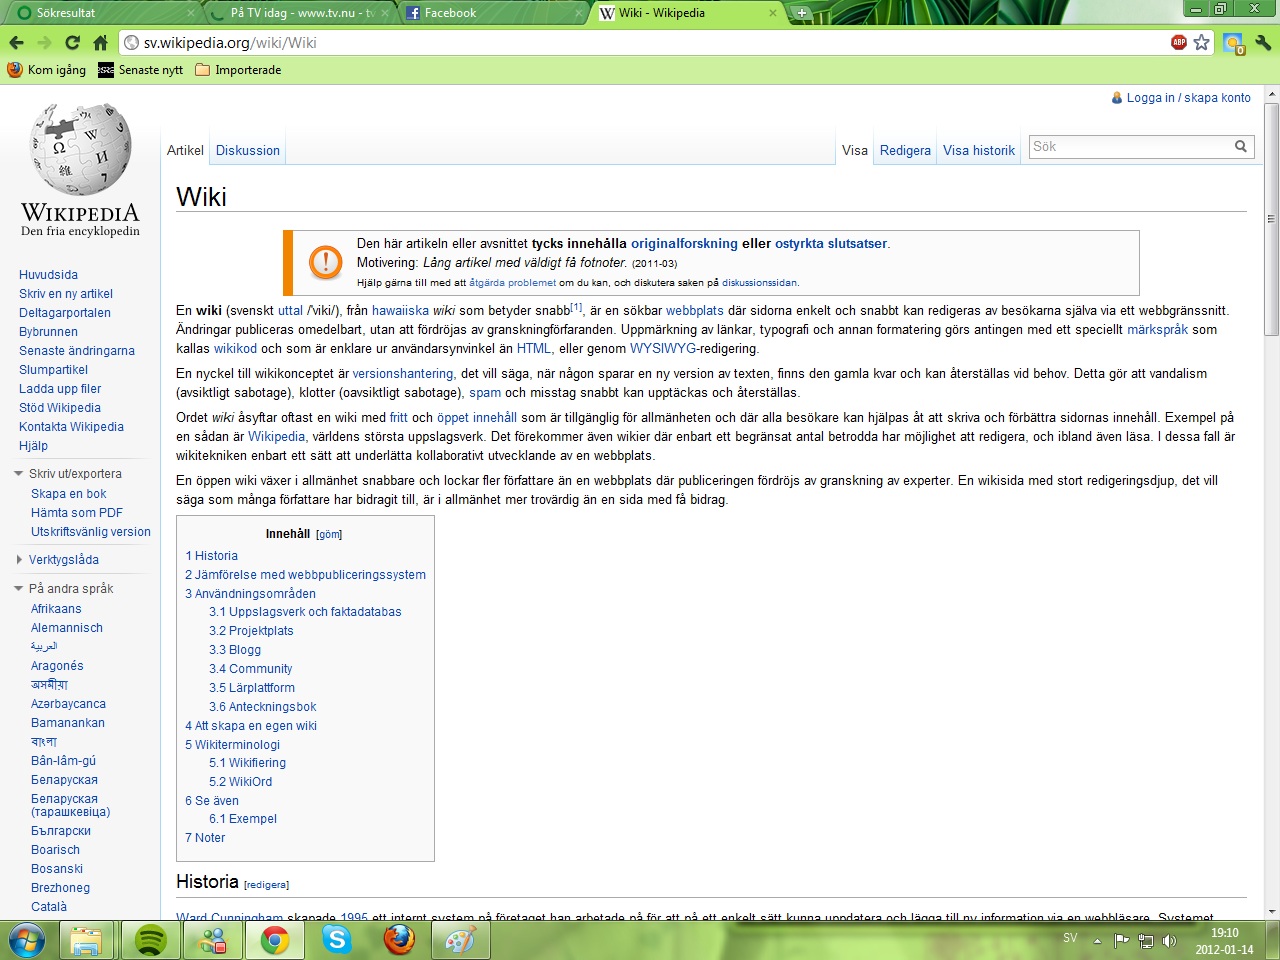Reload the page with the refresh icon
This screenshot has width=1280, height=960.
click(72, 42)
